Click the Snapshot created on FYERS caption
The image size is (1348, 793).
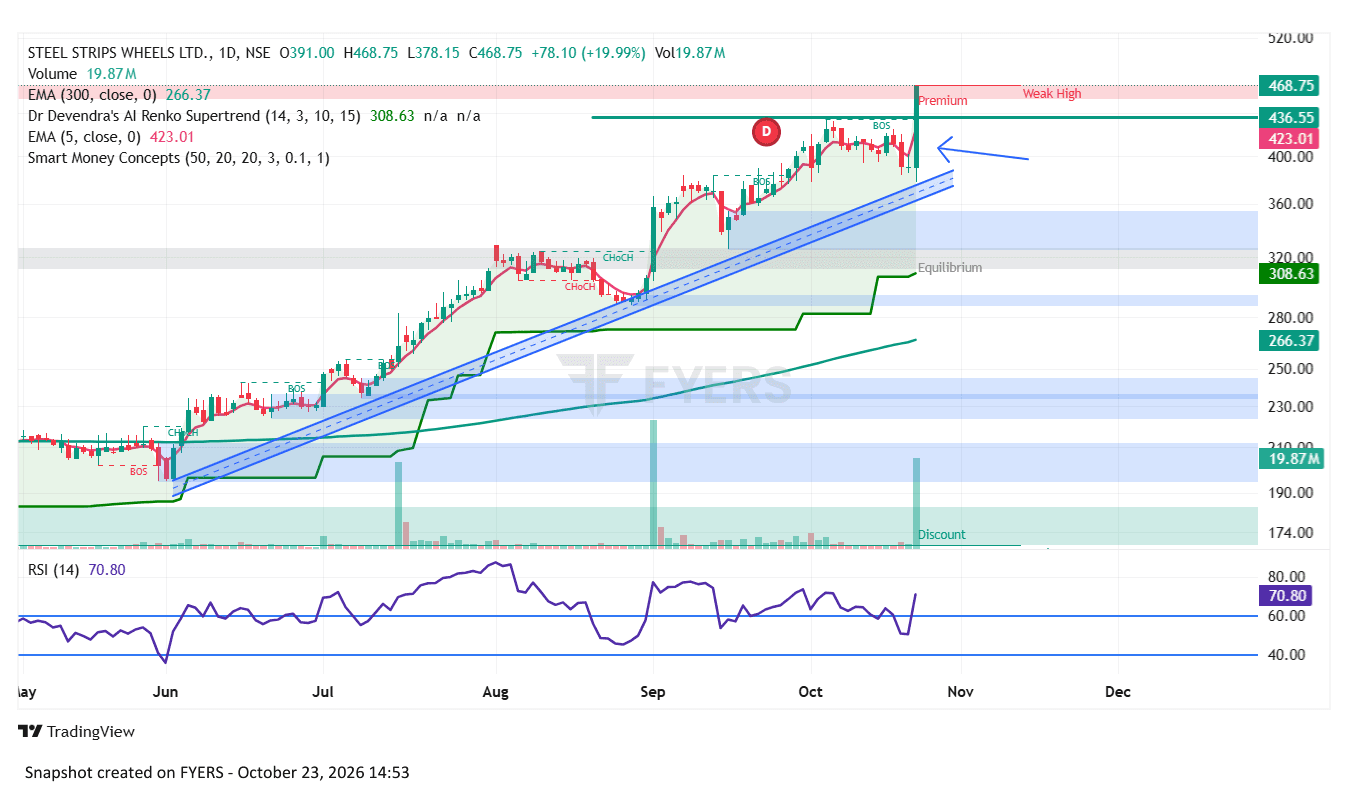[x=217, y=773]
